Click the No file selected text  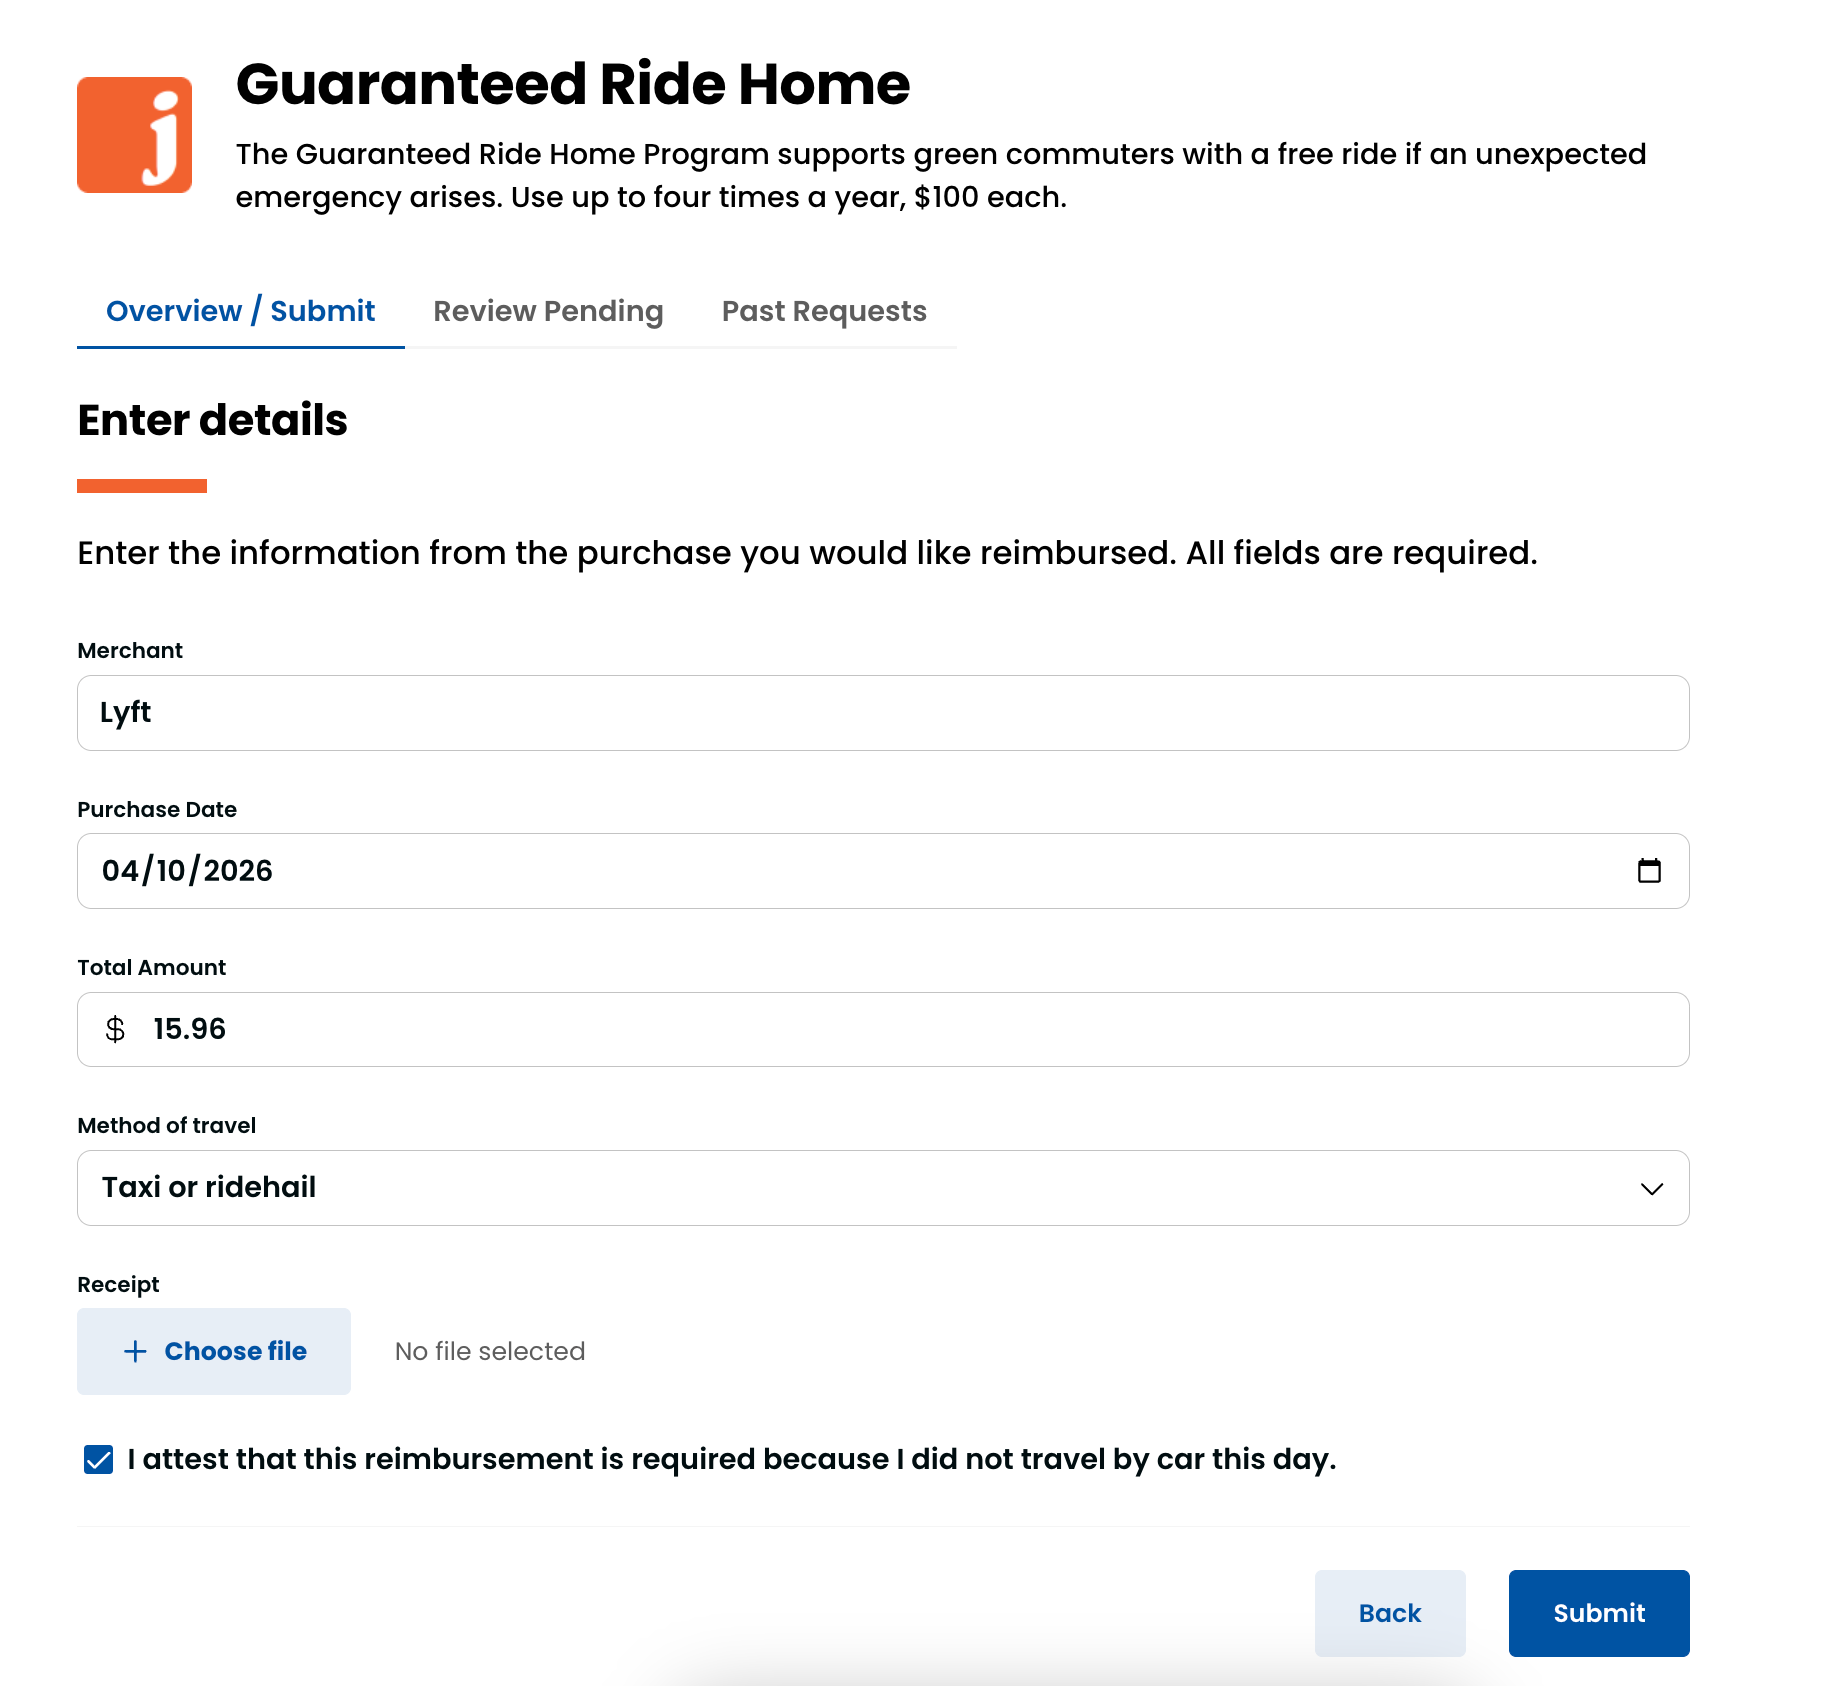(x=490, y=1352)
